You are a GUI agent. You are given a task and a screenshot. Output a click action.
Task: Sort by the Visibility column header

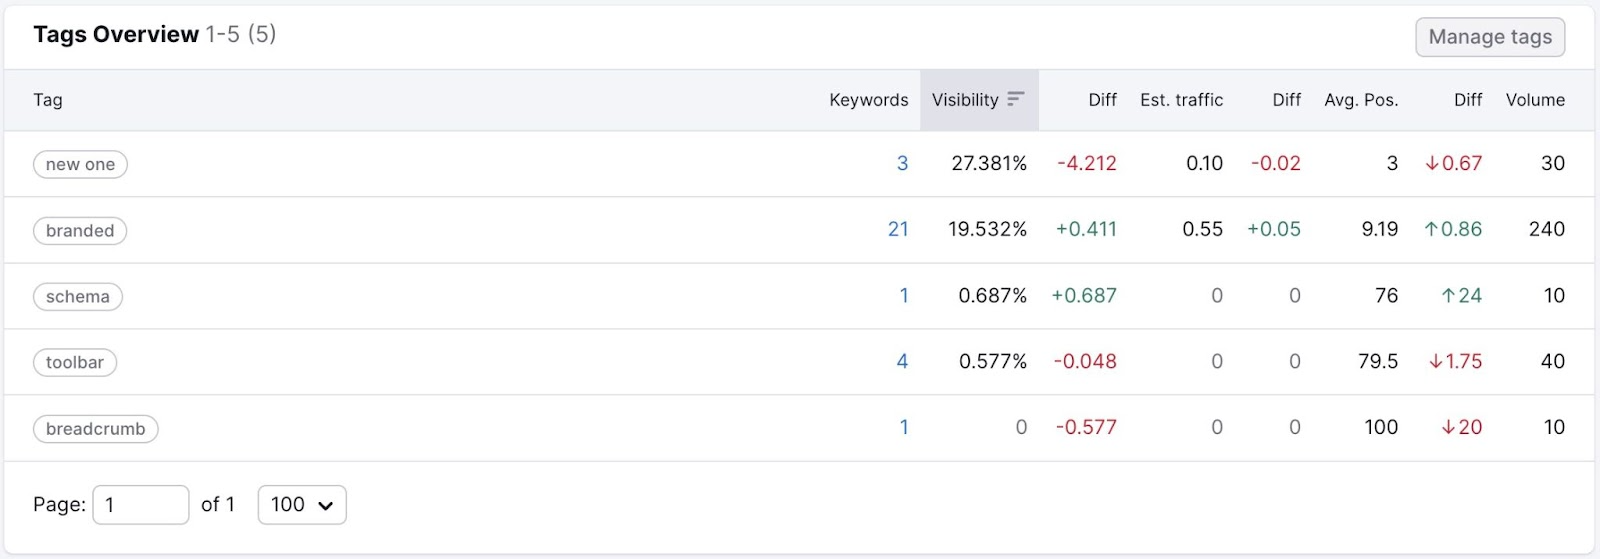pyautogui.click(x=965, y=100)
